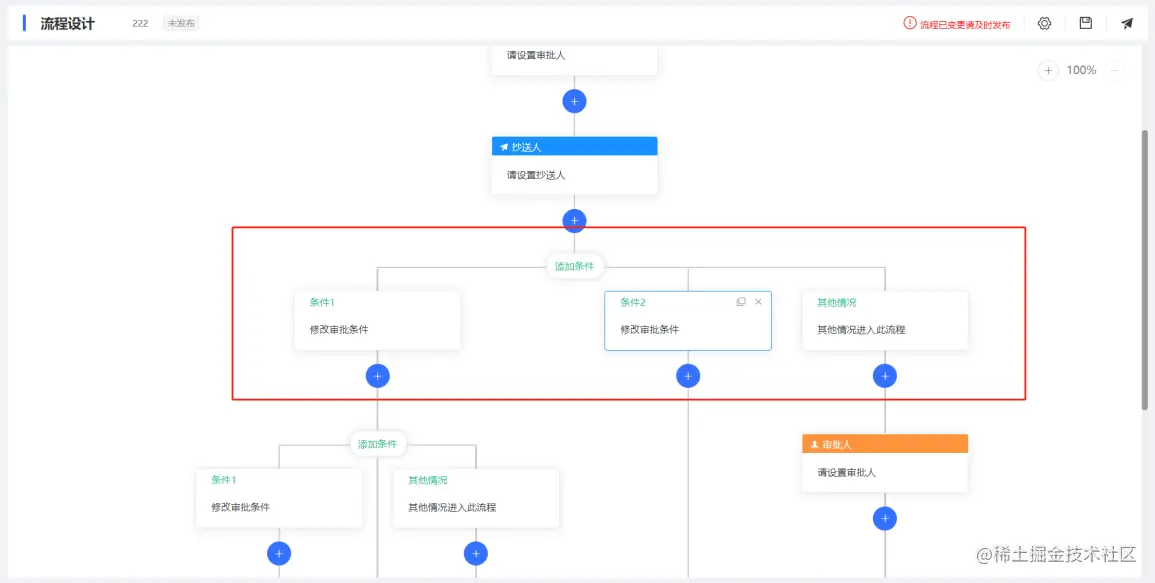Click 其他情况进入此流程 text above 审批人 node
1155x583 pixels.
[x=861, y=329]
